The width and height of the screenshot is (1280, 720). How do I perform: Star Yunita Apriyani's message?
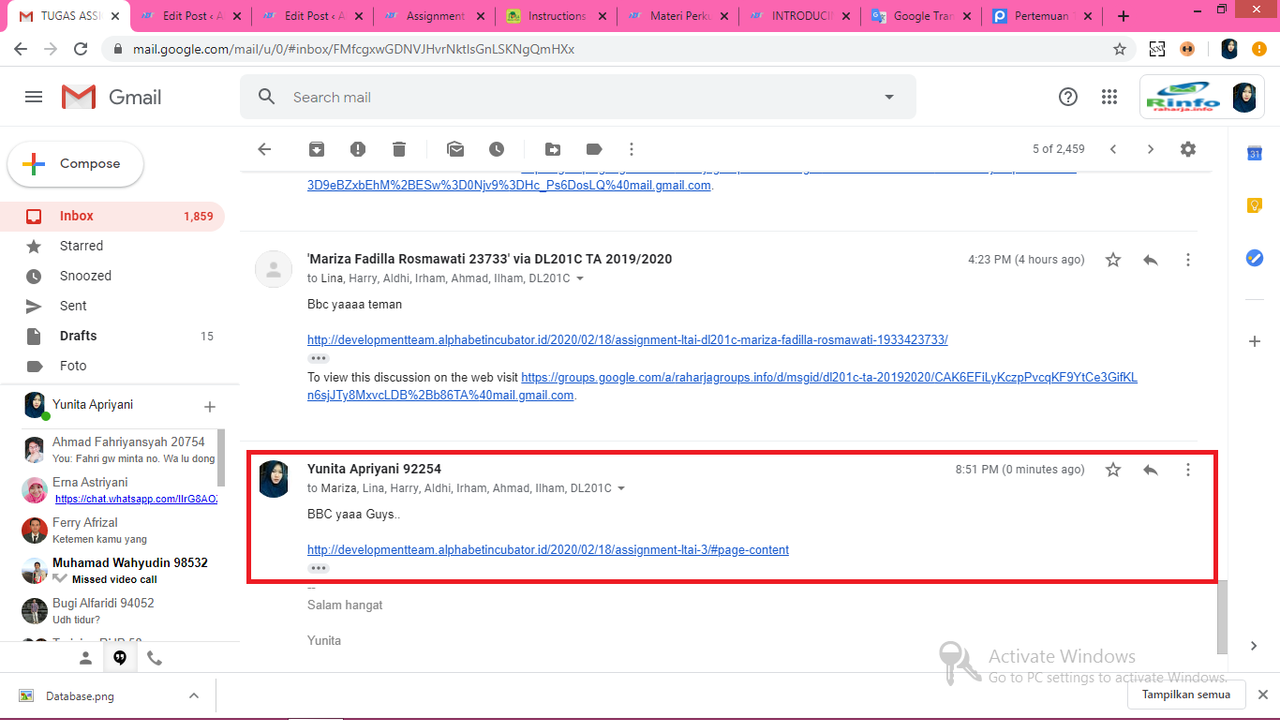click(x=1113, y=470)
